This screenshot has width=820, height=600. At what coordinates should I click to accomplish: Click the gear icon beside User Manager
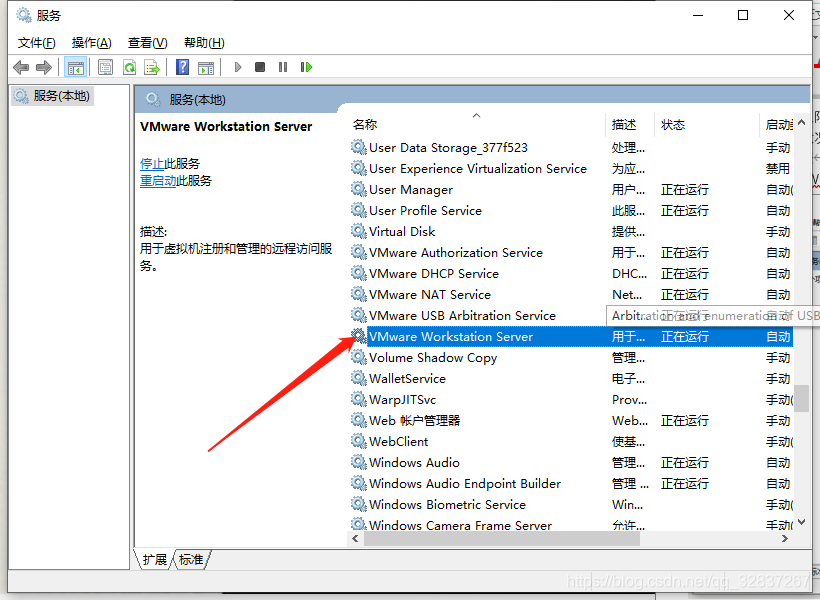pyautogui.click(x=359, y=189)
